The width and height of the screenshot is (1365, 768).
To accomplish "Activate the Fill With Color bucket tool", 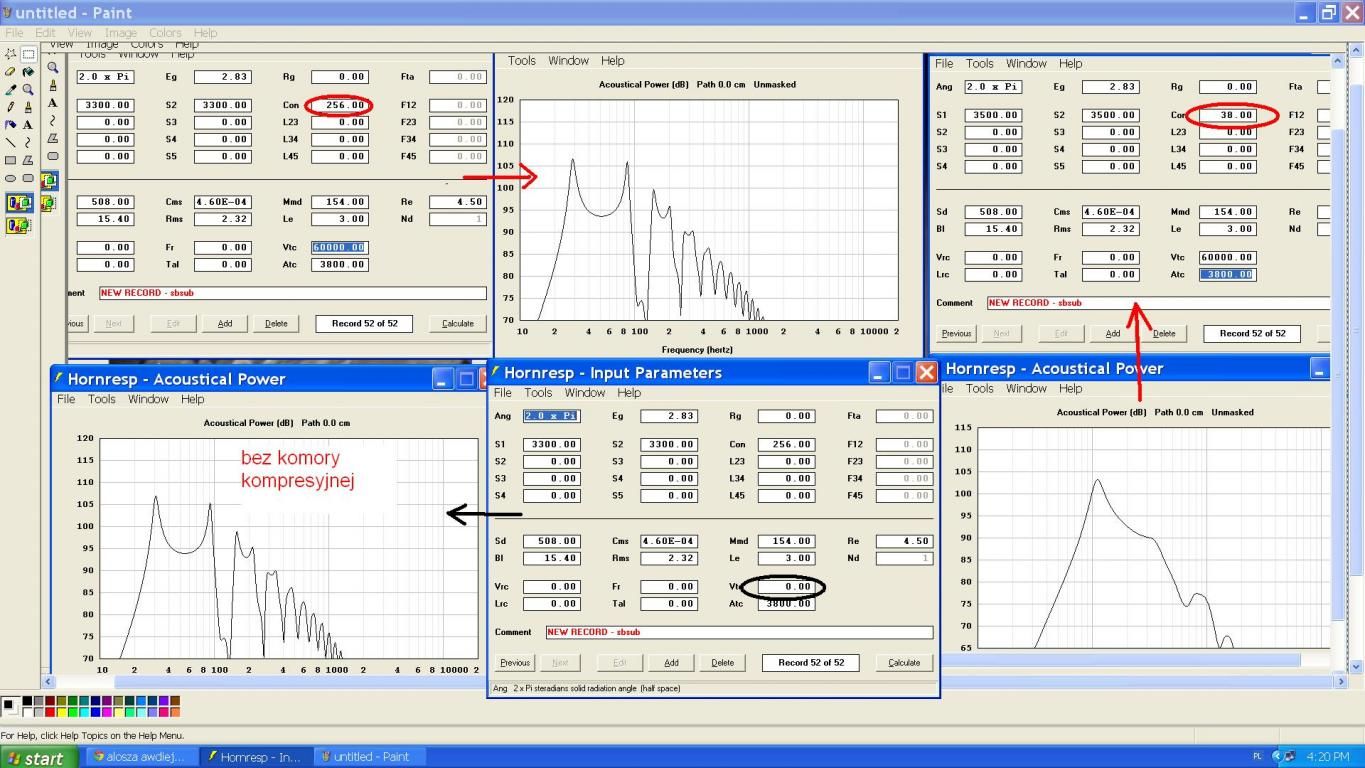I will pos(28,72).
